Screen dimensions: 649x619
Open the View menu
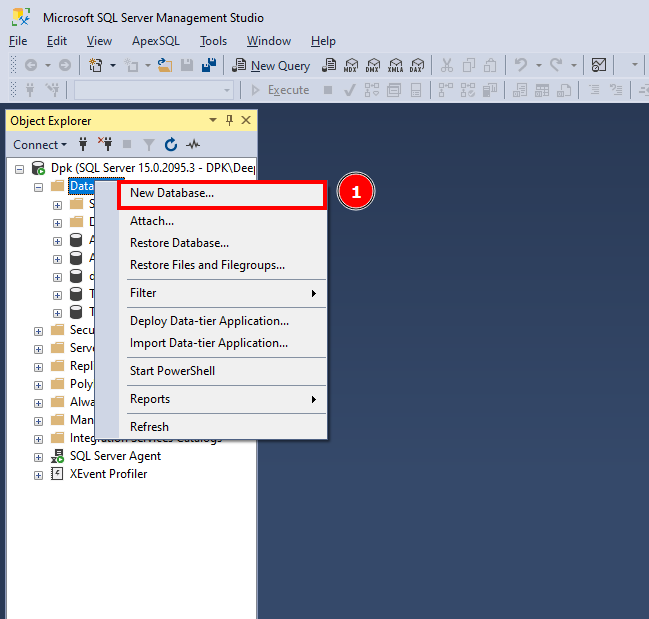(99, 41)
